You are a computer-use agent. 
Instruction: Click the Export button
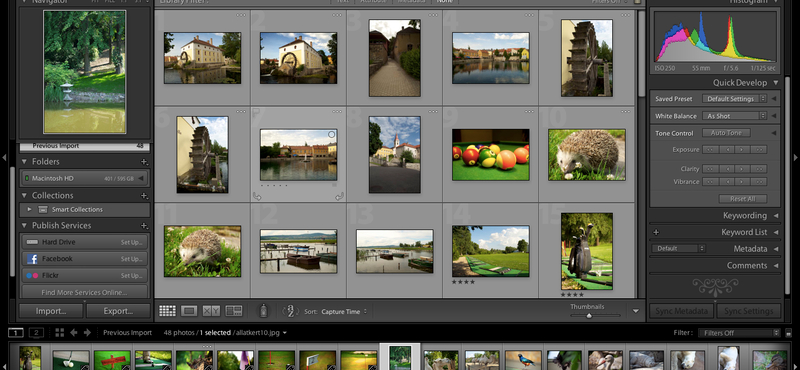click(x=118, y=311)
